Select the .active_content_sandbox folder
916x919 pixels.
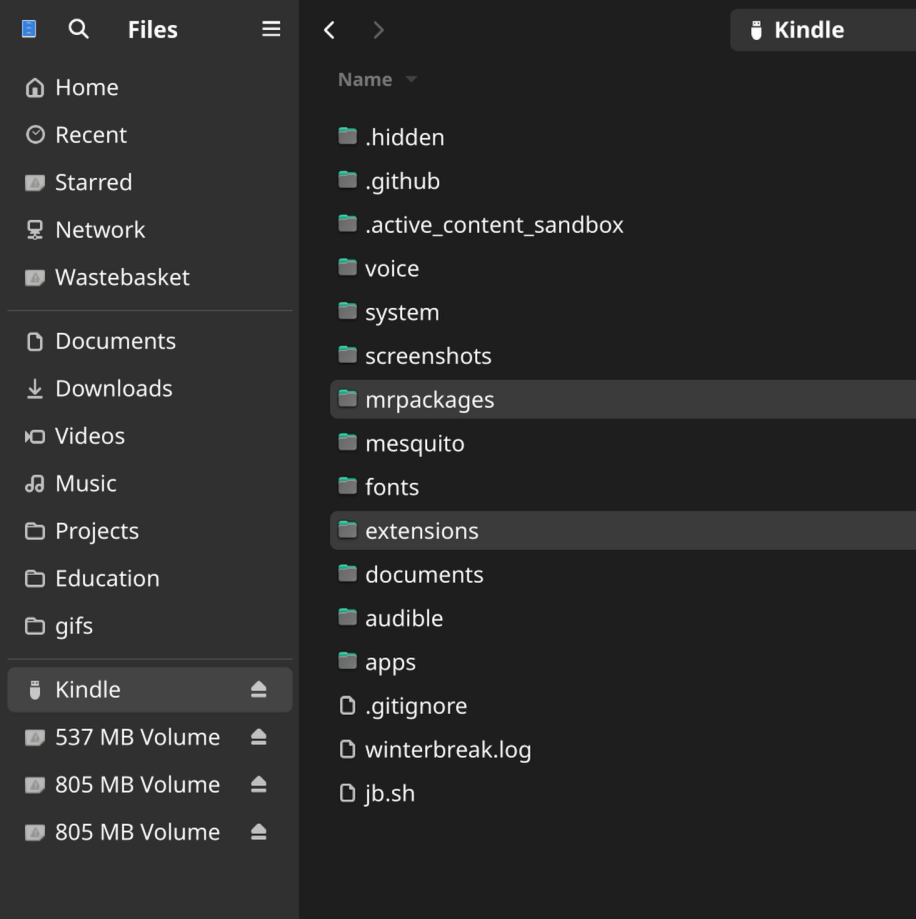[493, 225]
